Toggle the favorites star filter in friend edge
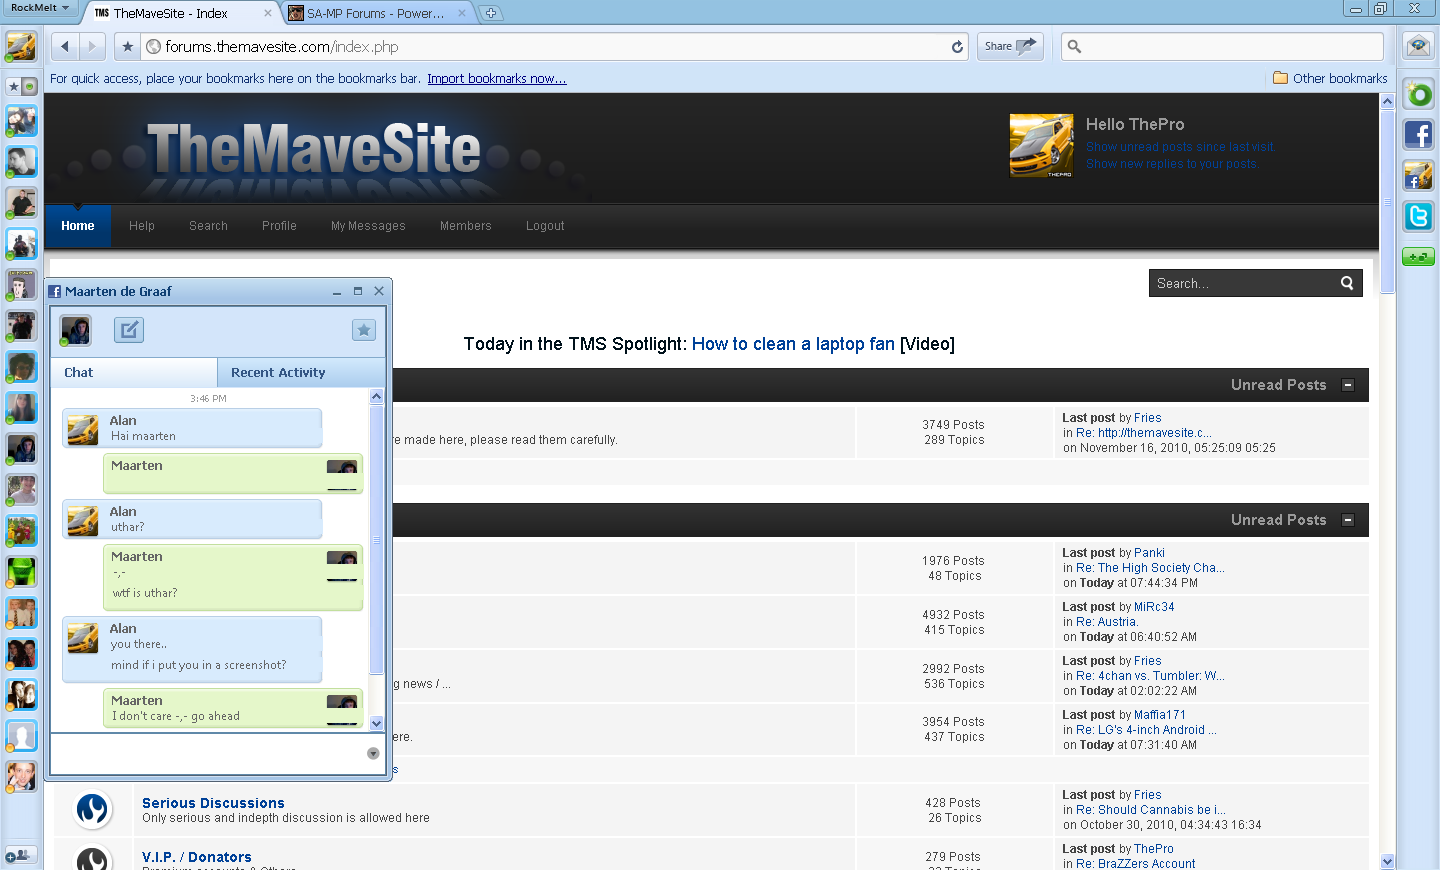The width and height of the screenshot is (1440, 870). 13,86
